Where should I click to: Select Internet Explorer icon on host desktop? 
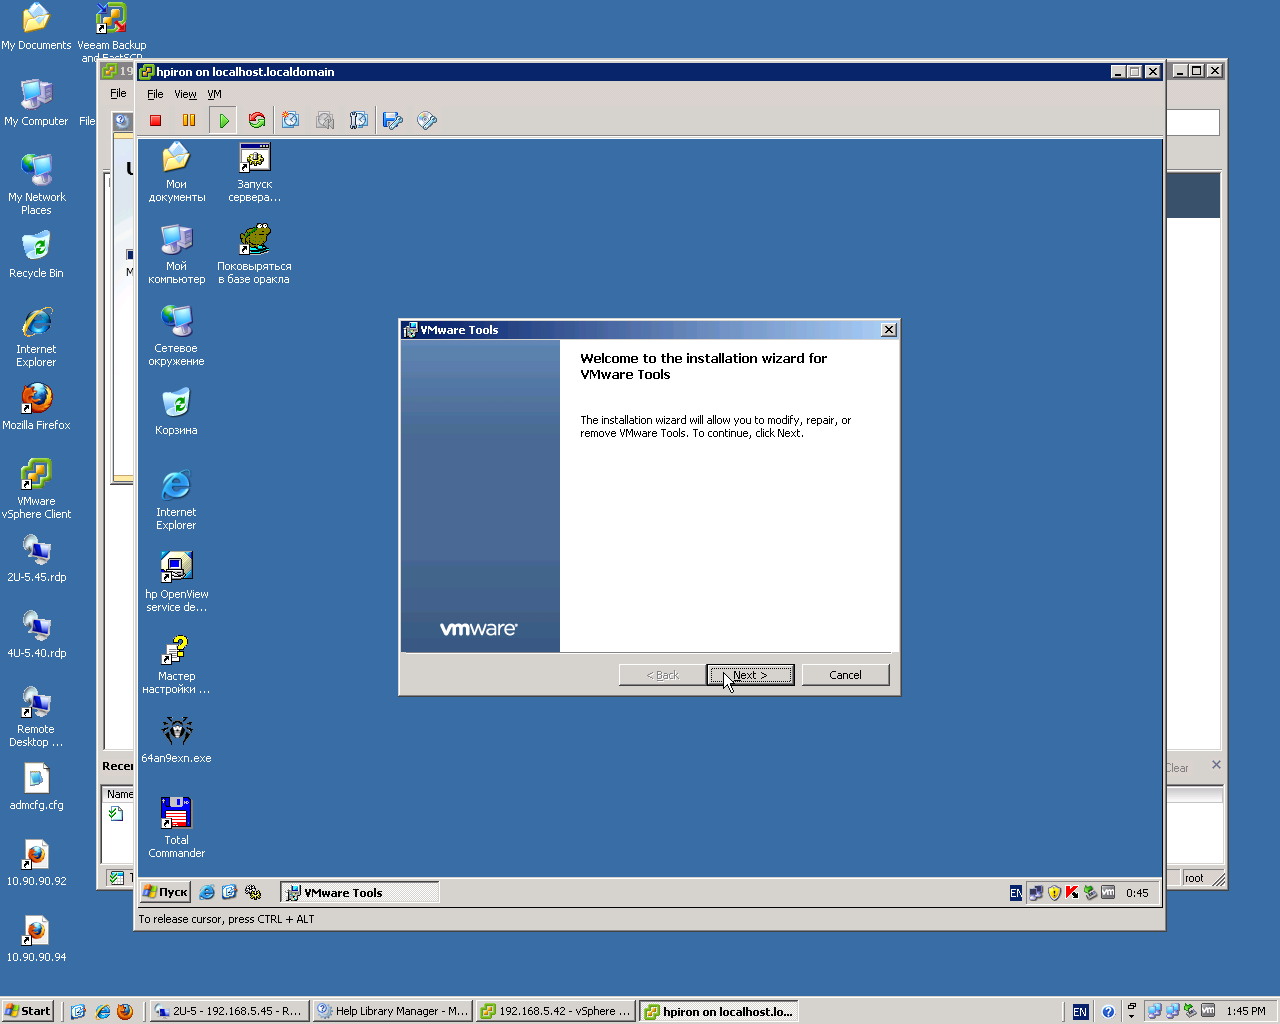[x=36, y=337]
